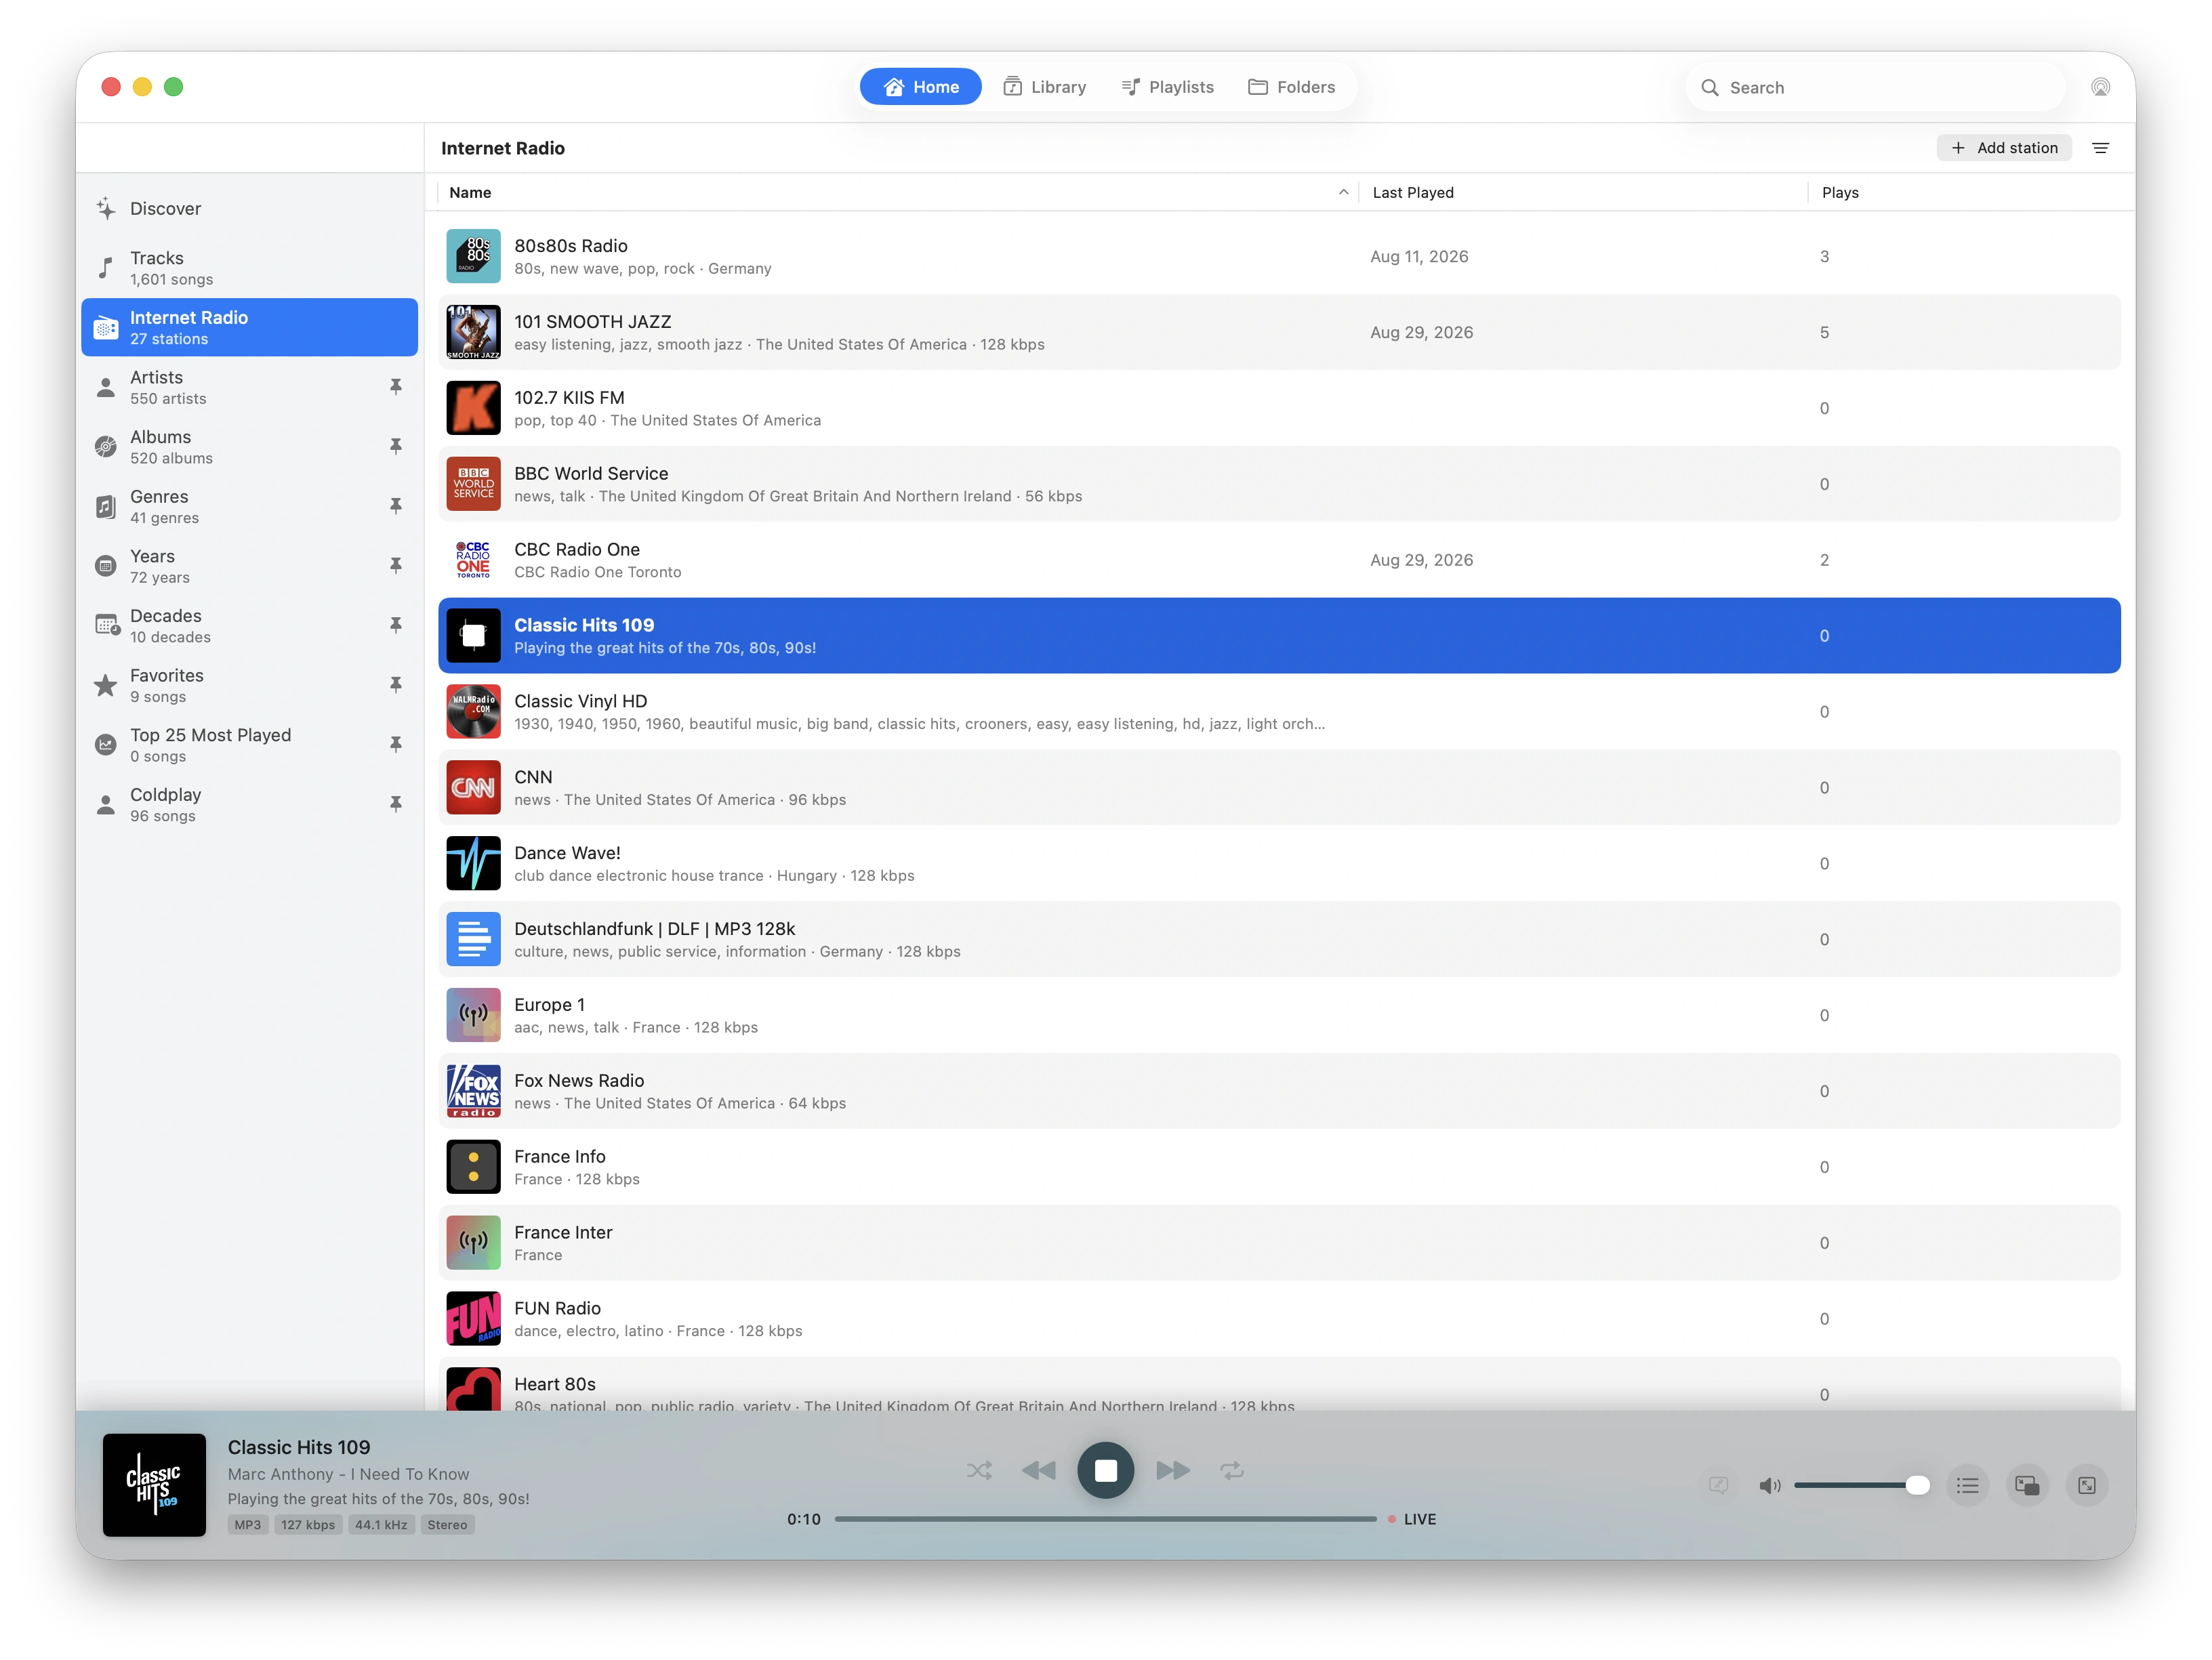Click the 101 SMOOTH JAZZ station artwork

473,332
